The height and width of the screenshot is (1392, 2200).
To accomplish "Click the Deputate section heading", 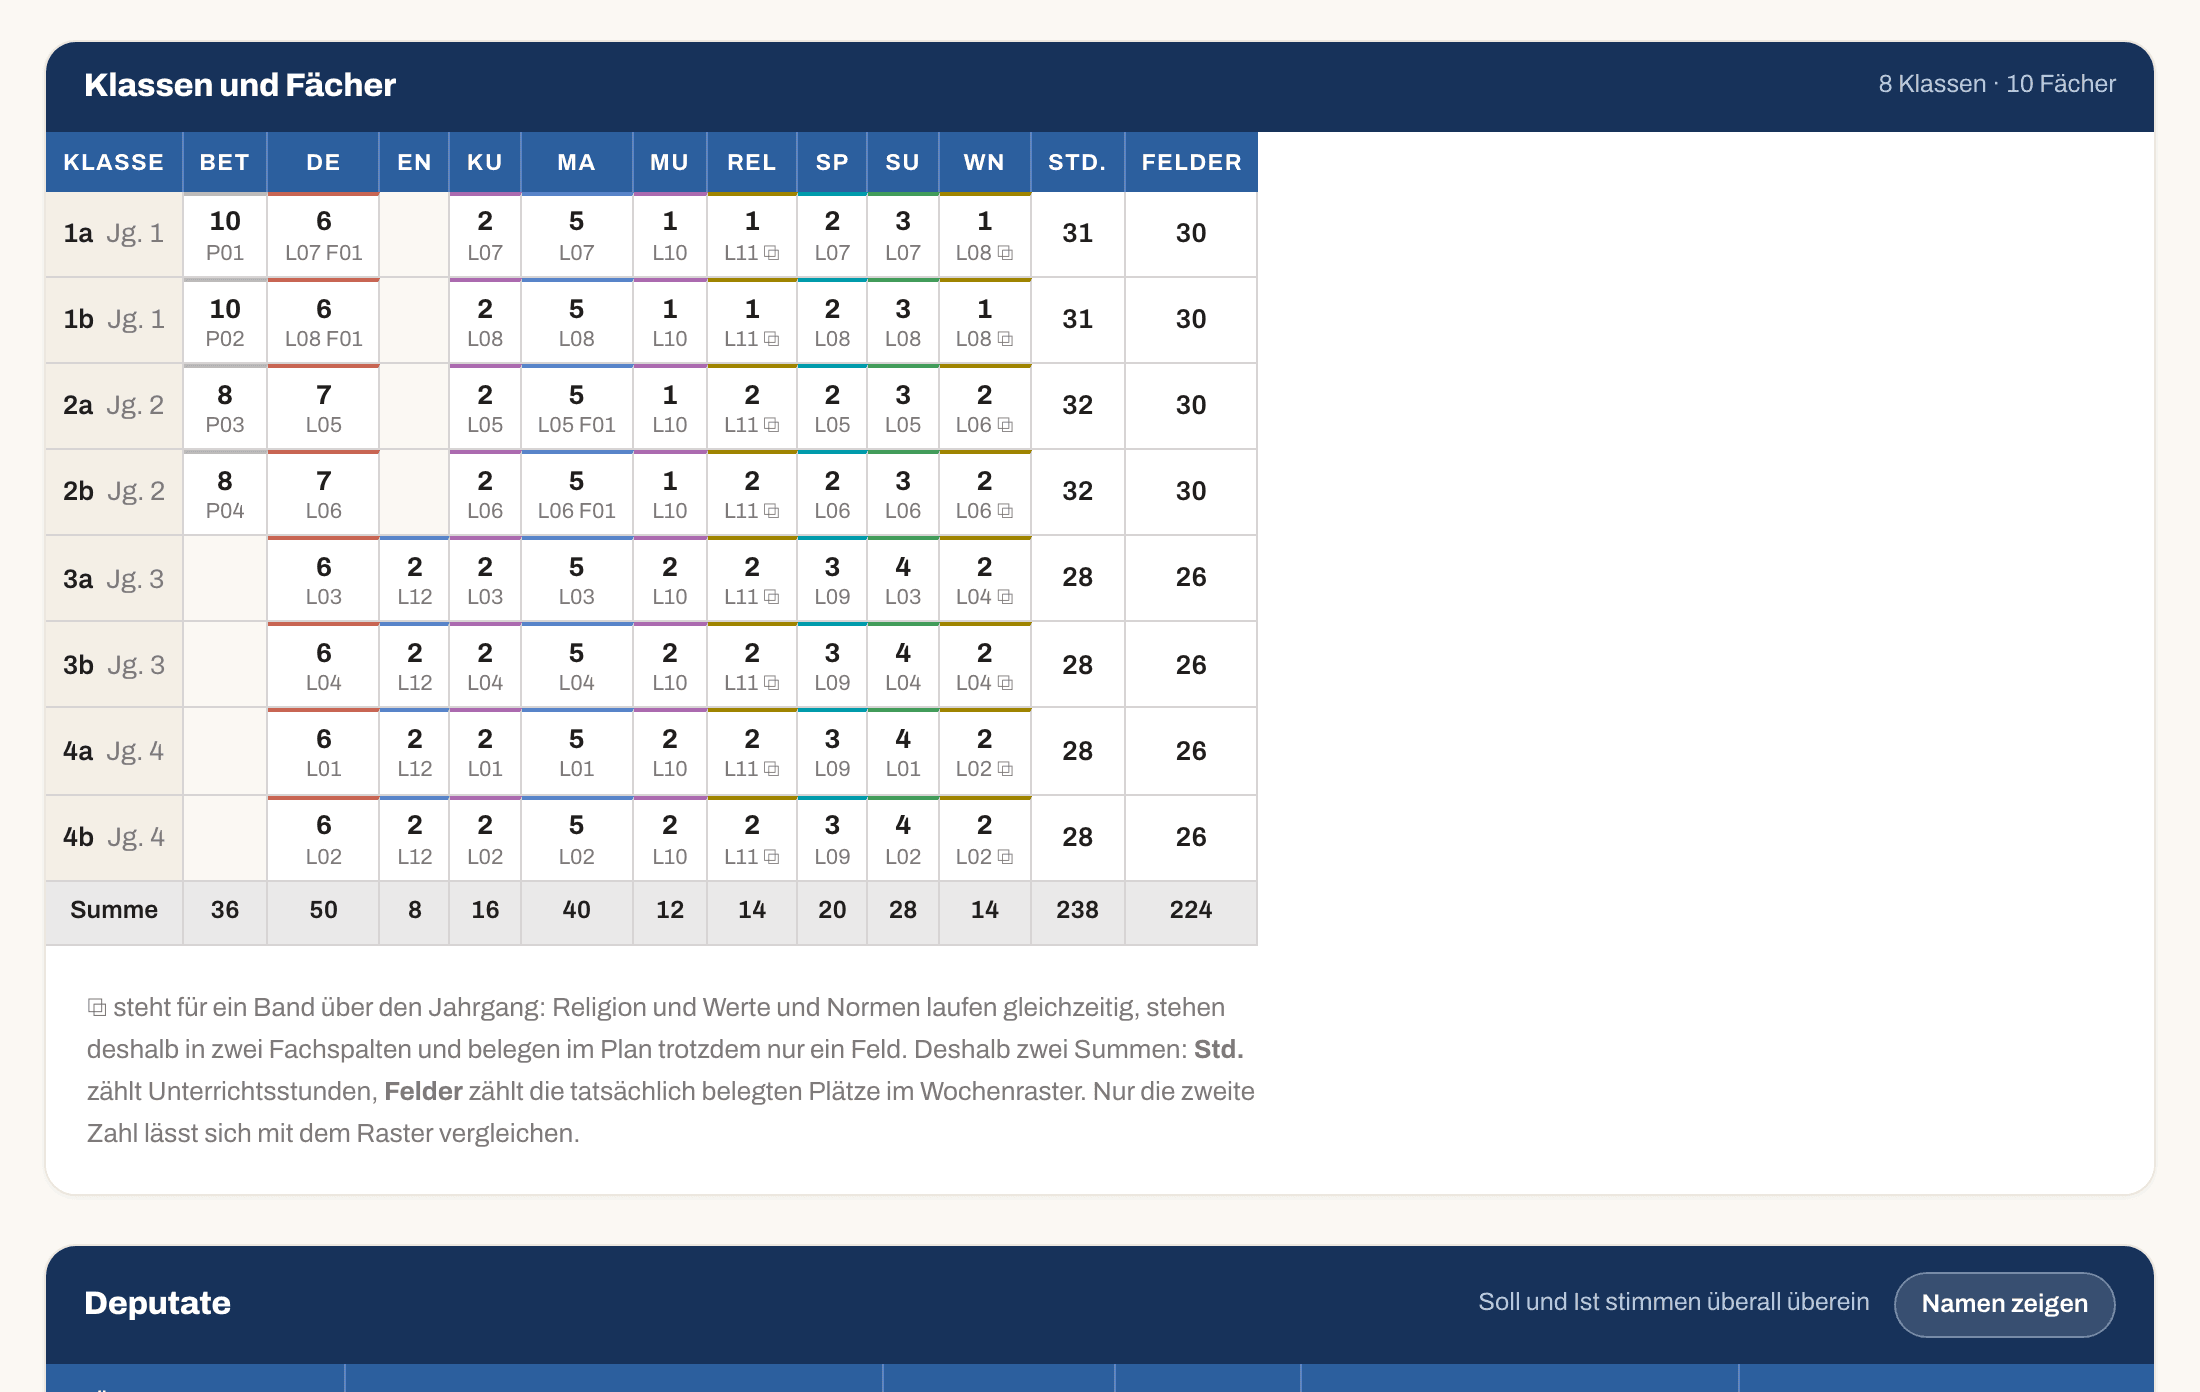I will pos(157,1303).
